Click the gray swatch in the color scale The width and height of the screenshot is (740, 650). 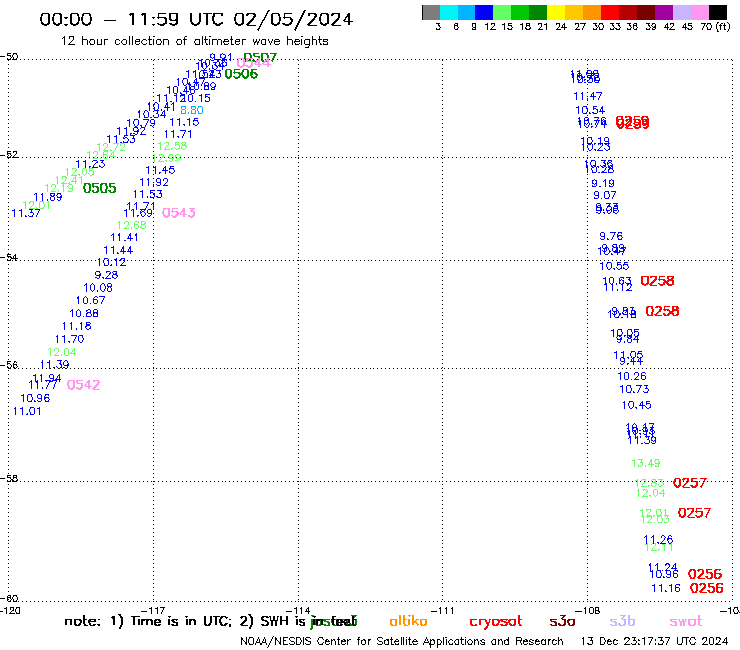pos(431,12)
